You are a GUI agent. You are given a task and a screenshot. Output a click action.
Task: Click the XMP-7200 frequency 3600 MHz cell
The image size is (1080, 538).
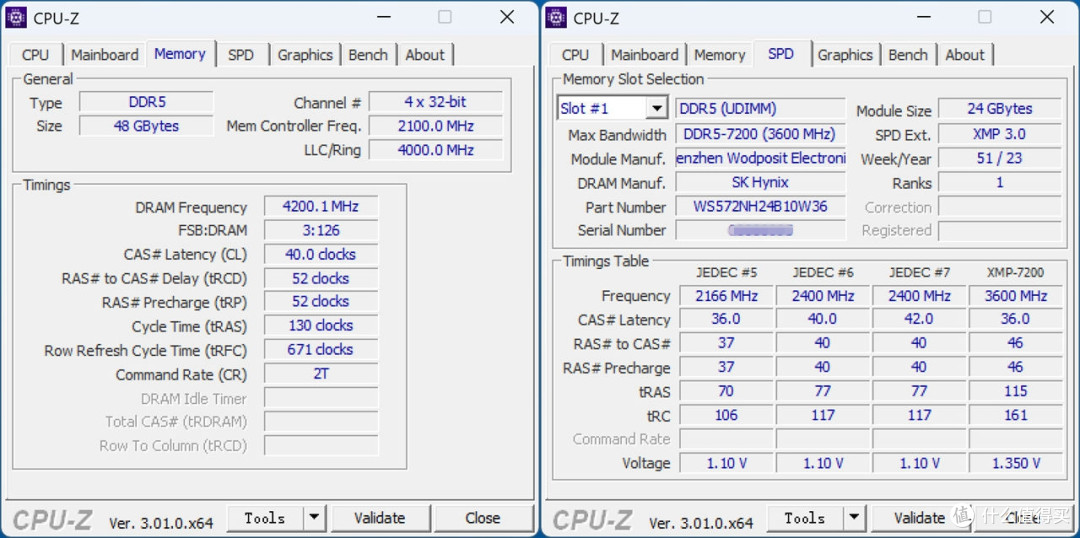pyautogui.click(x=1015, y=296)
